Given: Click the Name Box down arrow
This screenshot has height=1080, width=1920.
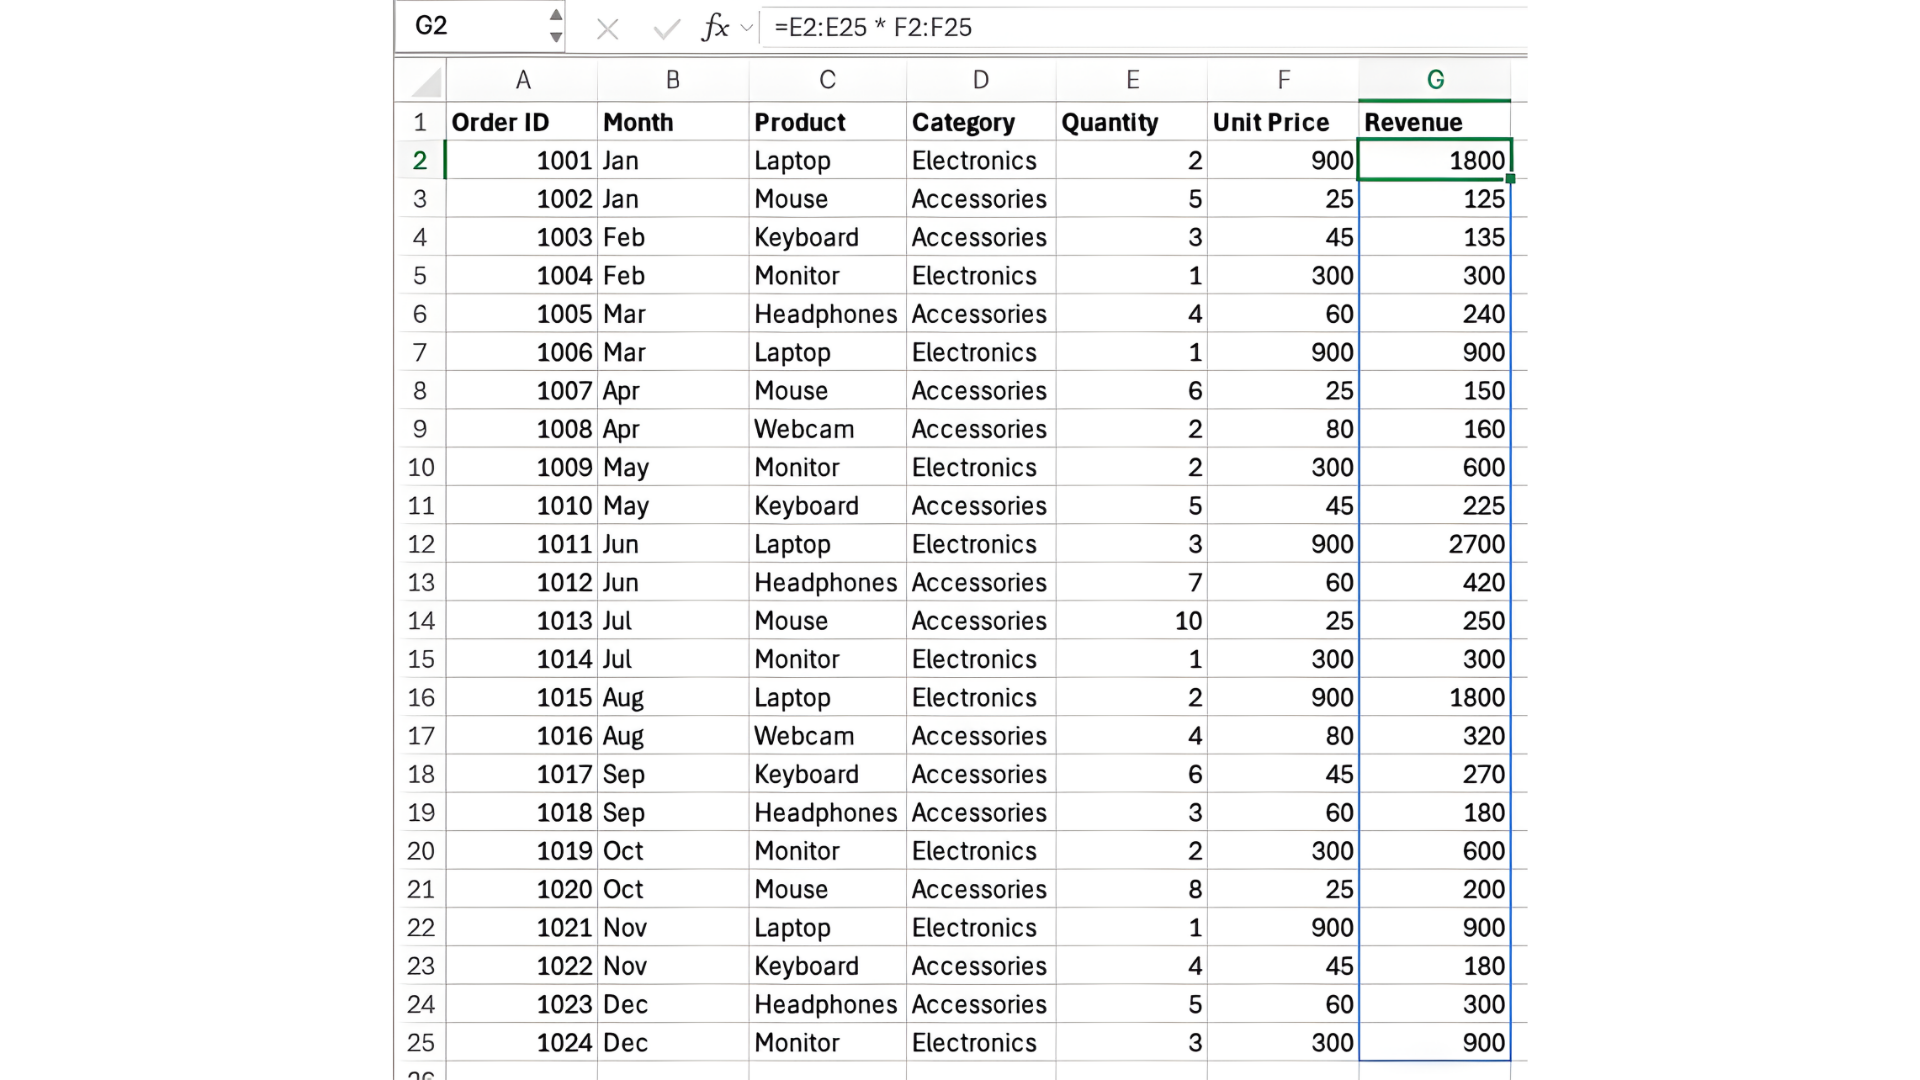Looking at the screenshot, I should point(556,38).
